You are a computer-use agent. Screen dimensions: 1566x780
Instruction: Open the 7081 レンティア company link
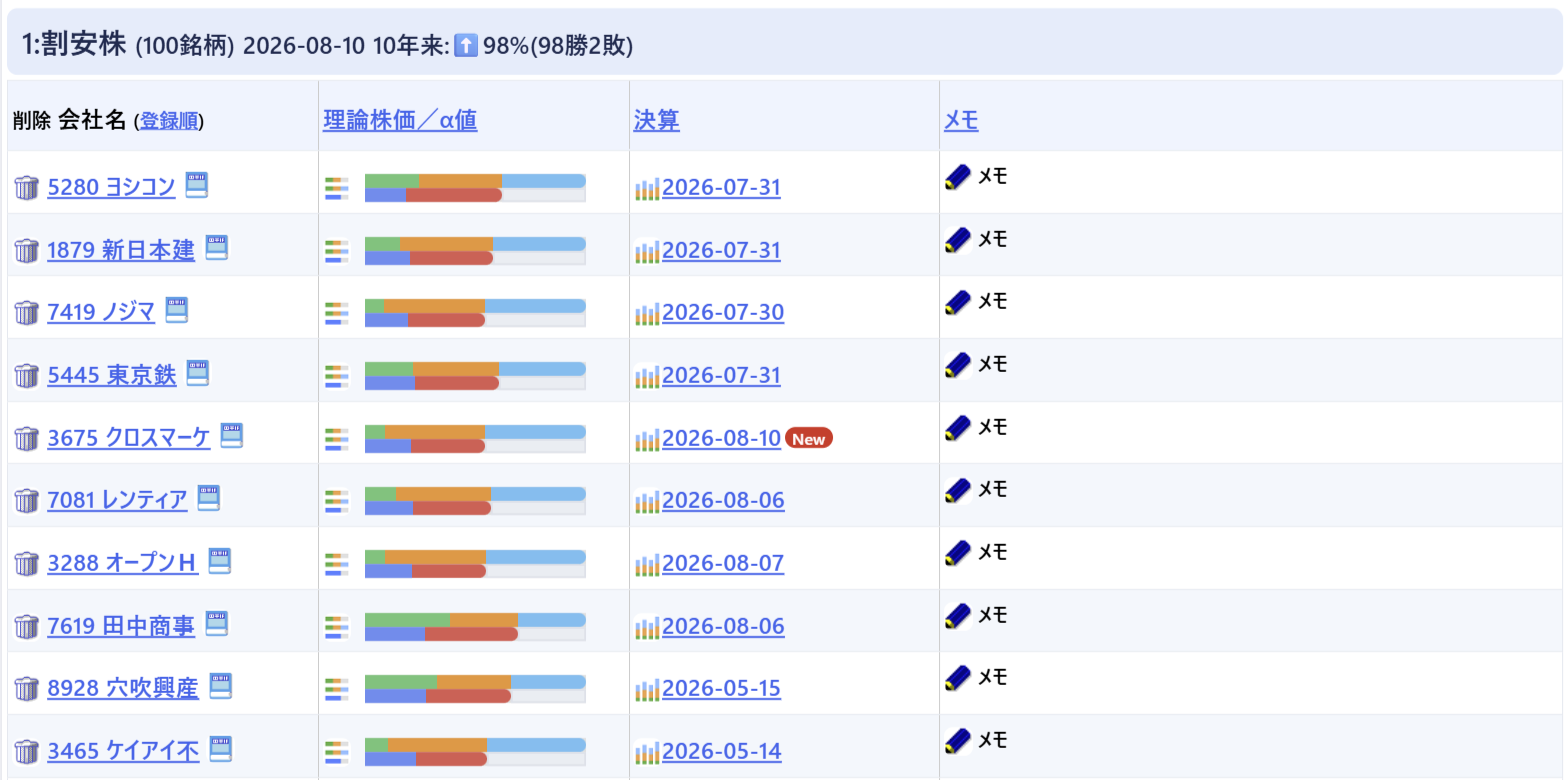117,500
